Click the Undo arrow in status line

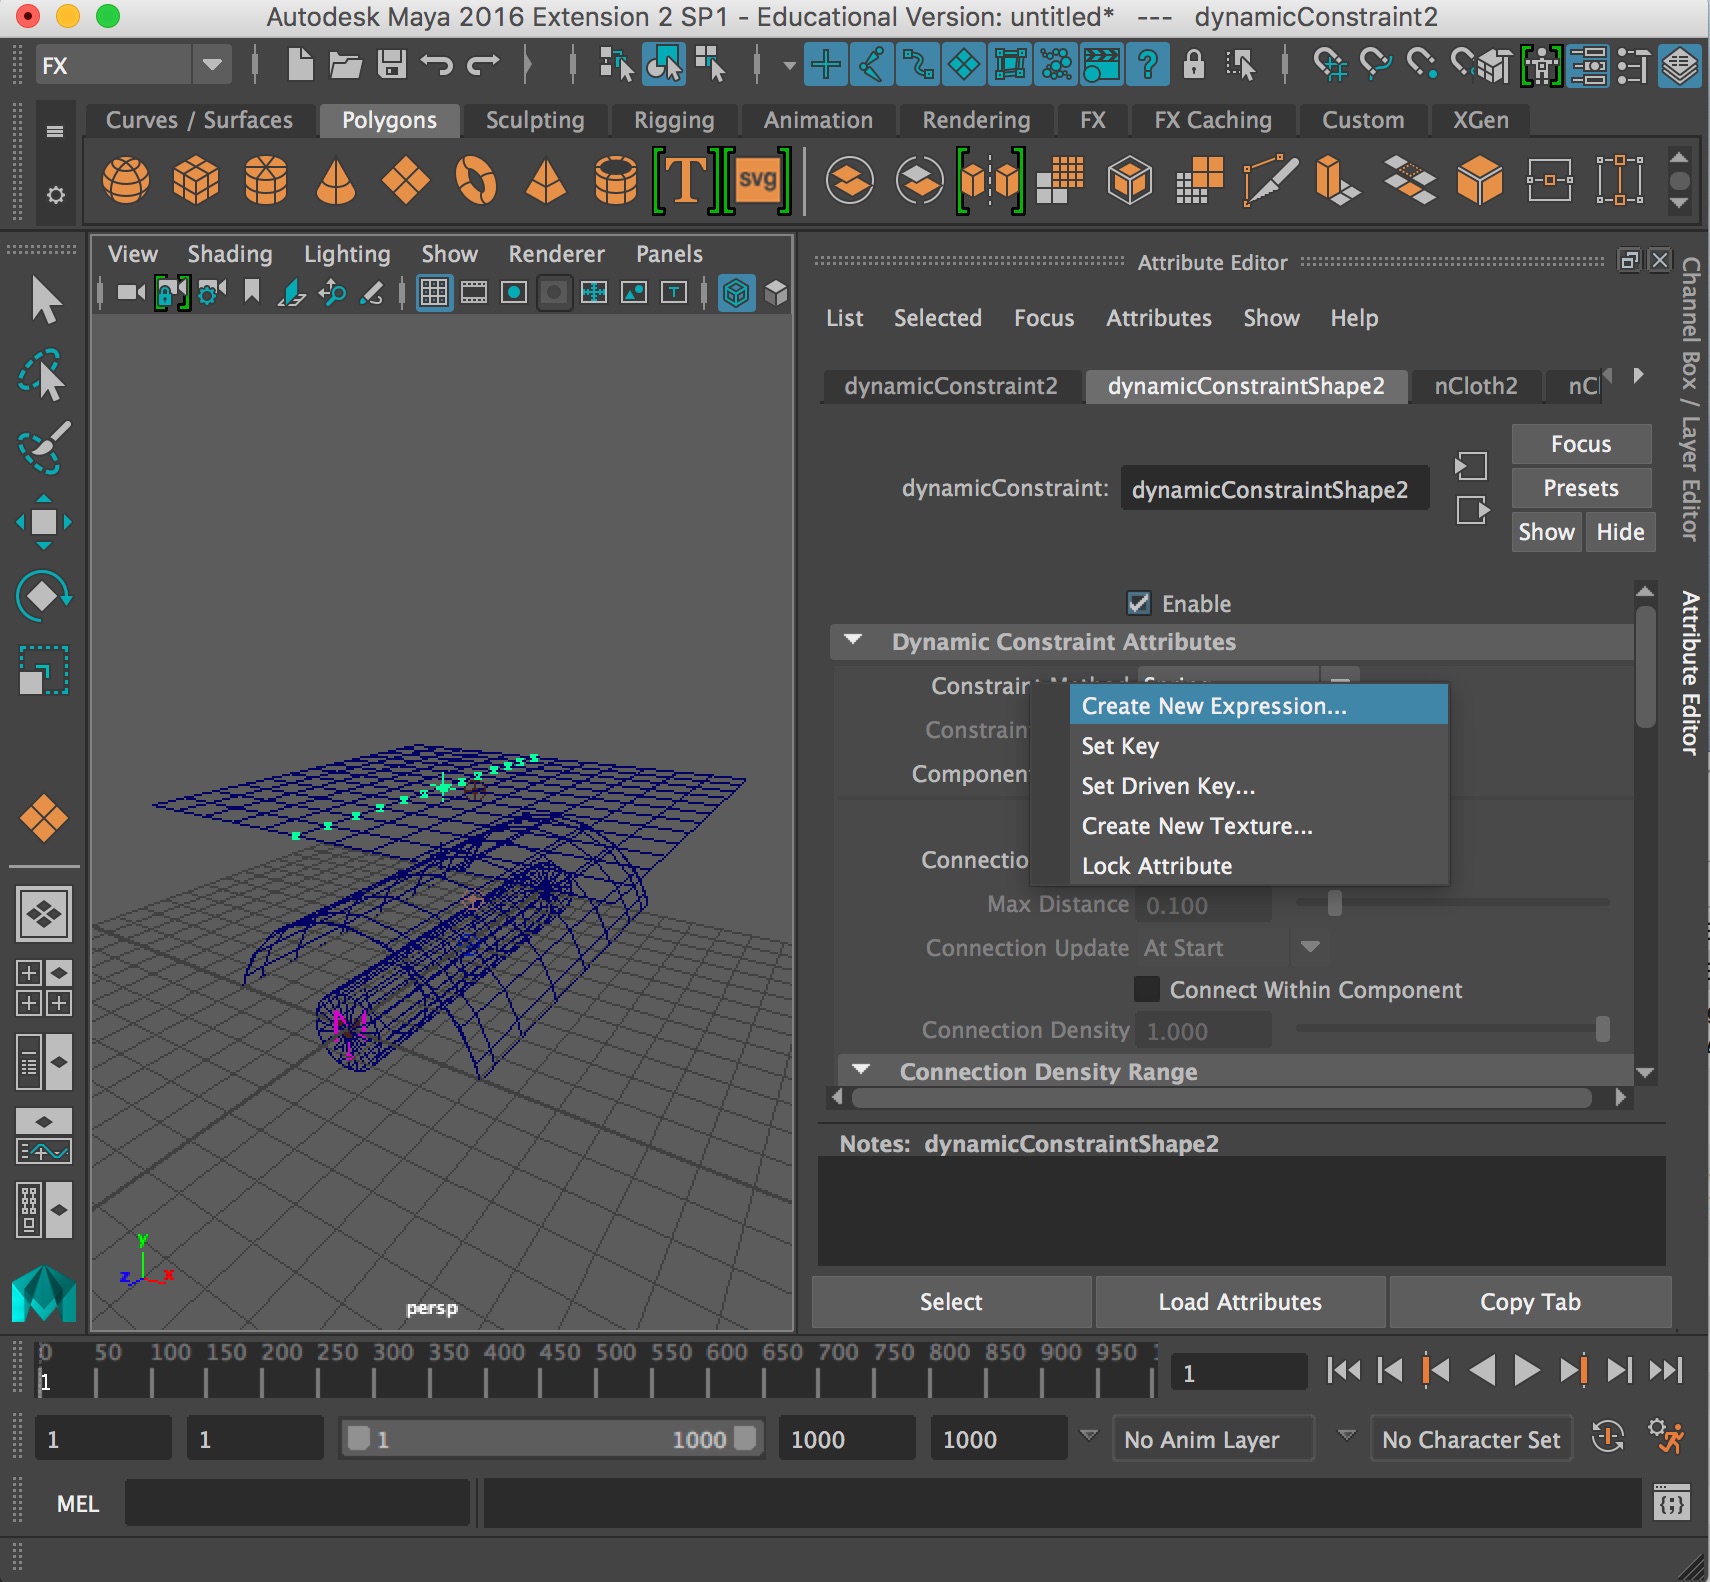point(437,66)
